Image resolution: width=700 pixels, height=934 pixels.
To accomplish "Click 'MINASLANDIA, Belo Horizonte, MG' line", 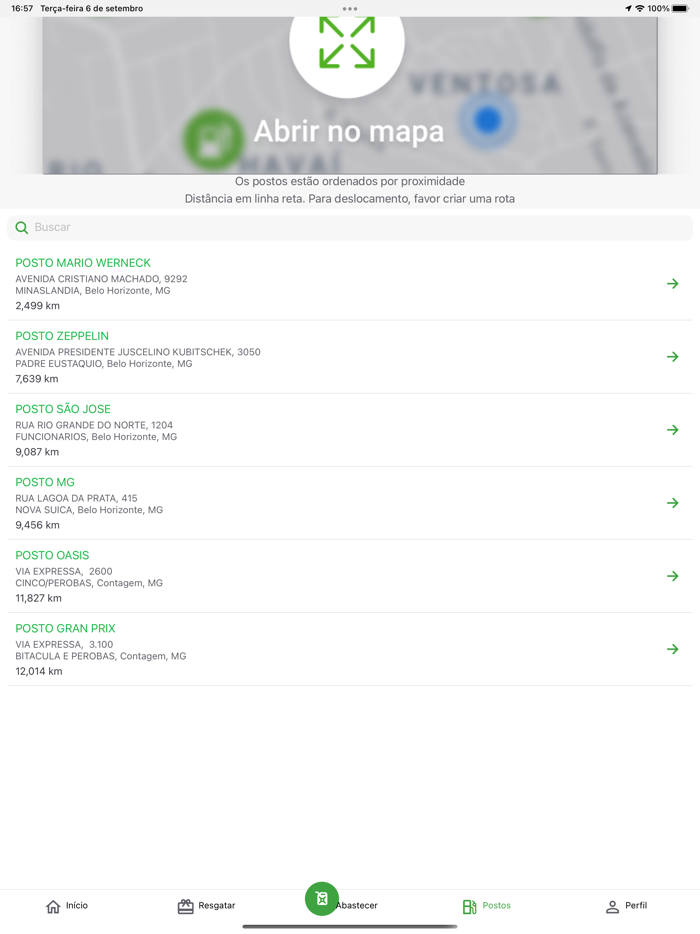I will point(93,291).
